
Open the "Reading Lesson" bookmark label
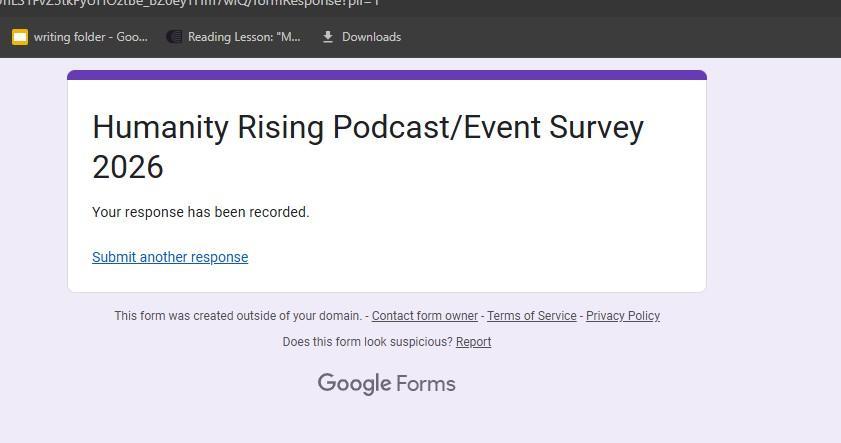tap(244, 37)
